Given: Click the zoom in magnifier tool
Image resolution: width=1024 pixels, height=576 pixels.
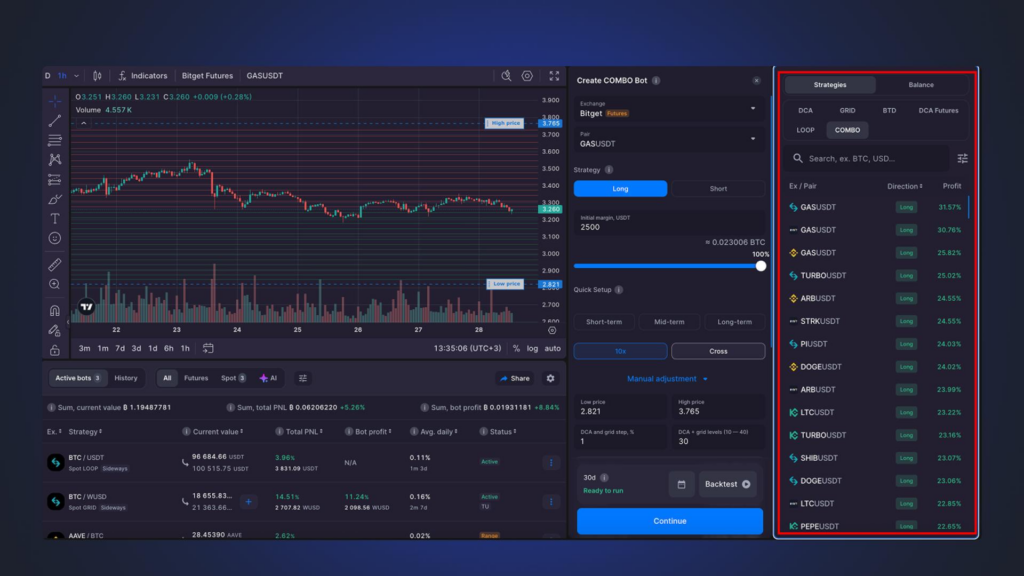Looking at the screenshot, I should (x=55, y=284).
